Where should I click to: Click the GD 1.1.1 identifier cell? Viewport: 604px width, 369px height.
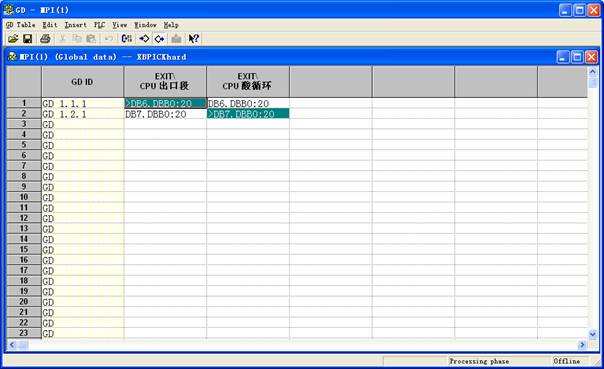coord(83,103)
